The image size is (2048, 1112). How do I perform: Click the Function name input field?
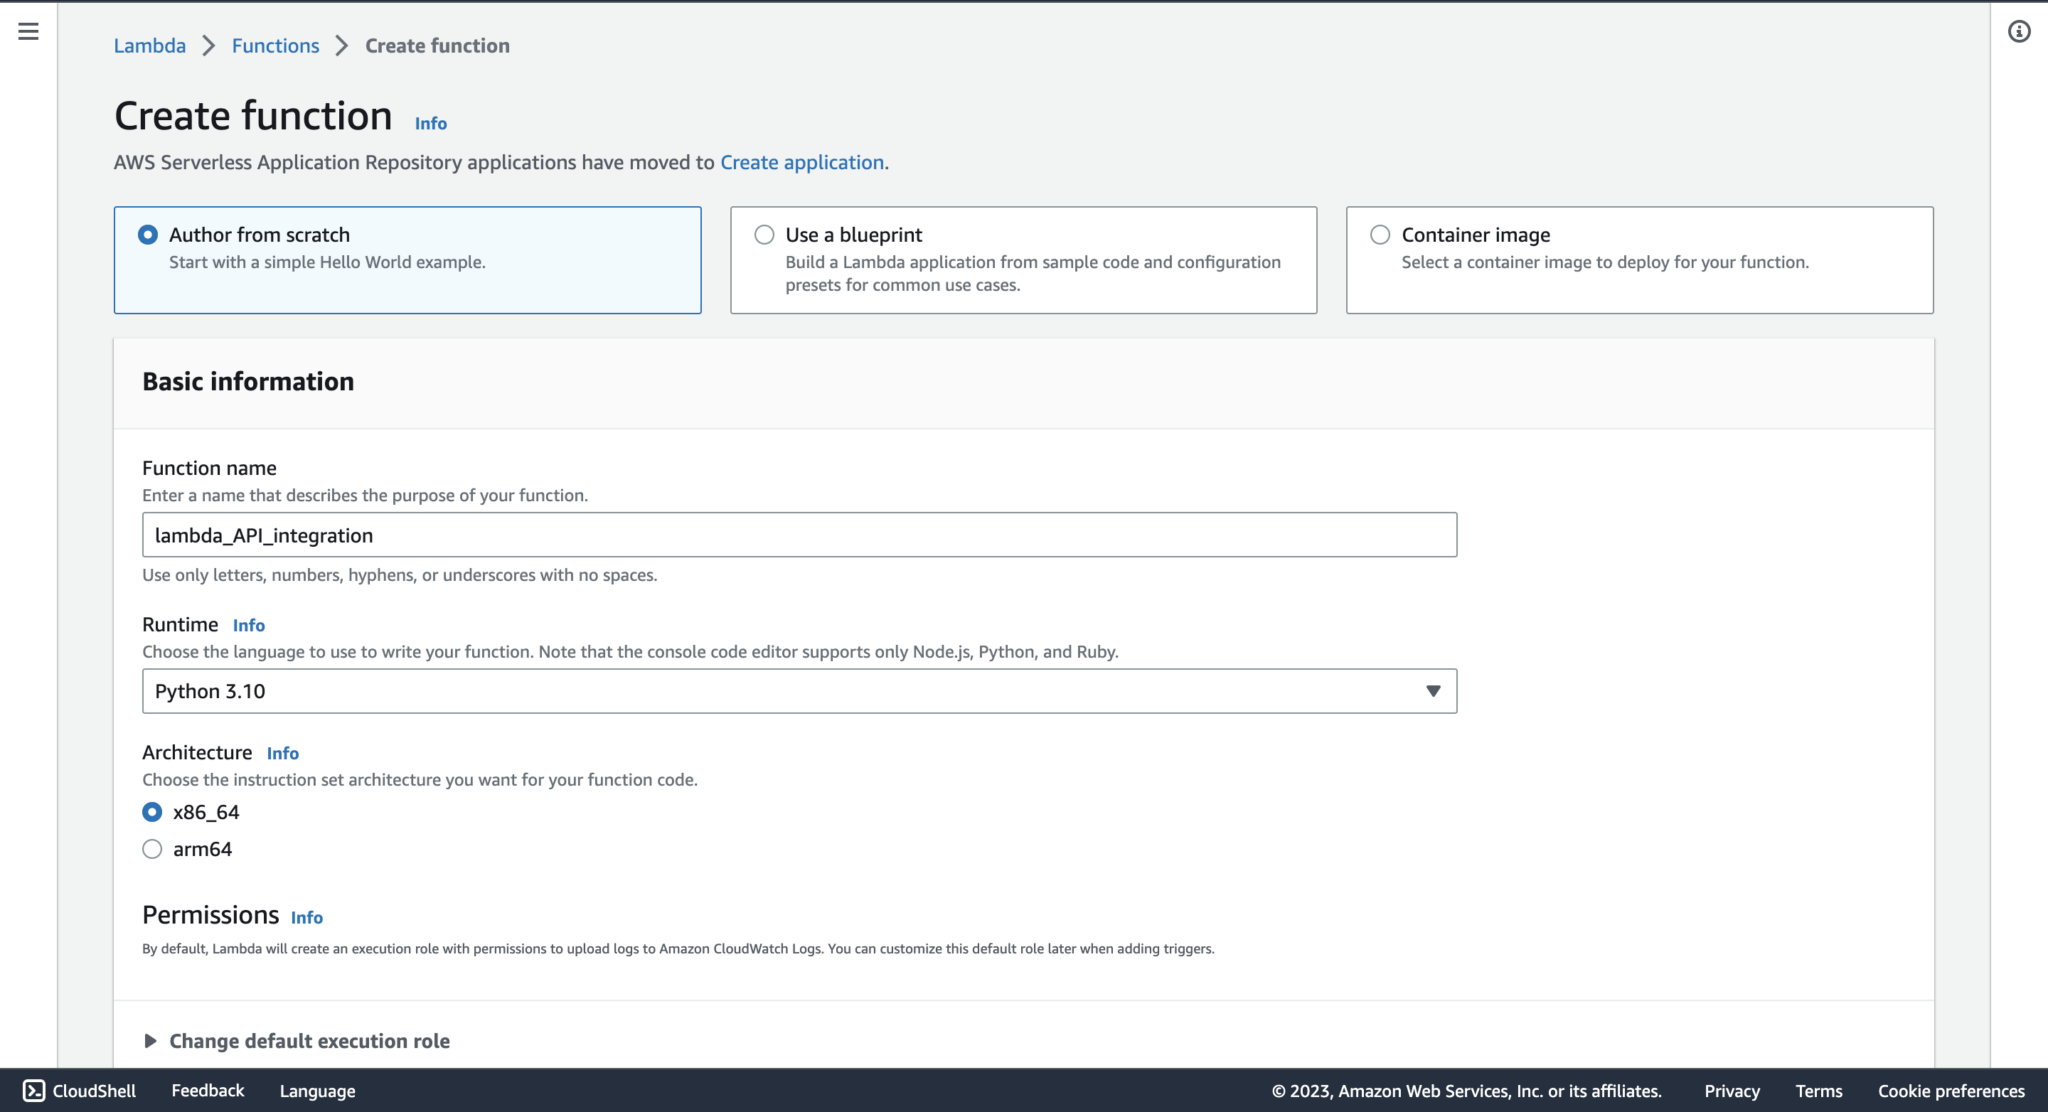click(798, 534)
